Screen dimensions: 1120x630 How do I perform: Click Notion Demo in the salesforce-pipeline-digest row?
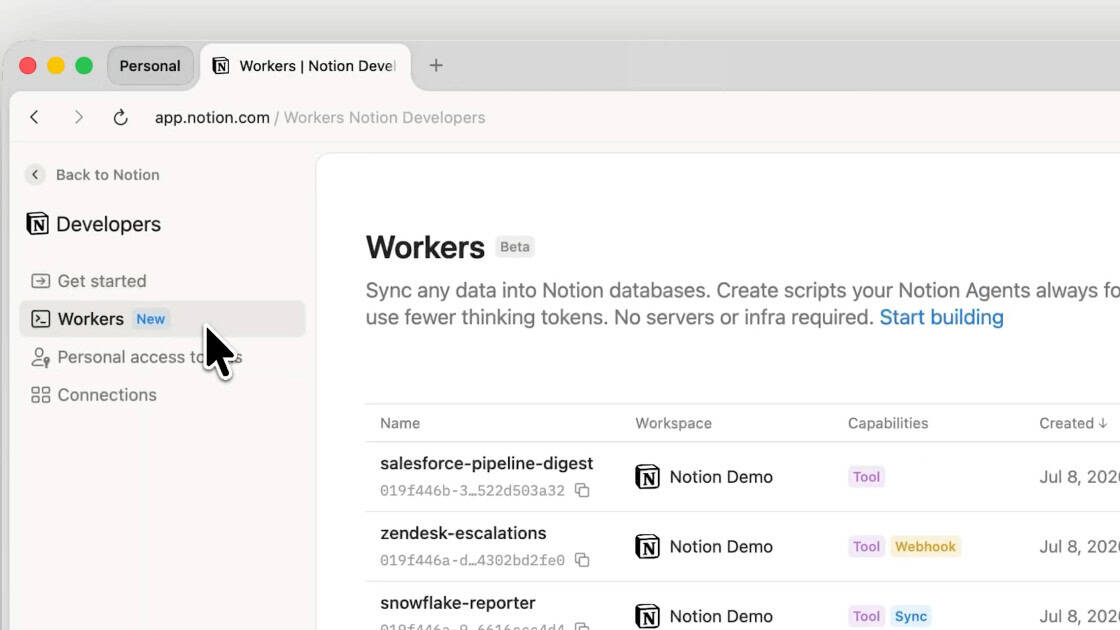pos(721,477)
